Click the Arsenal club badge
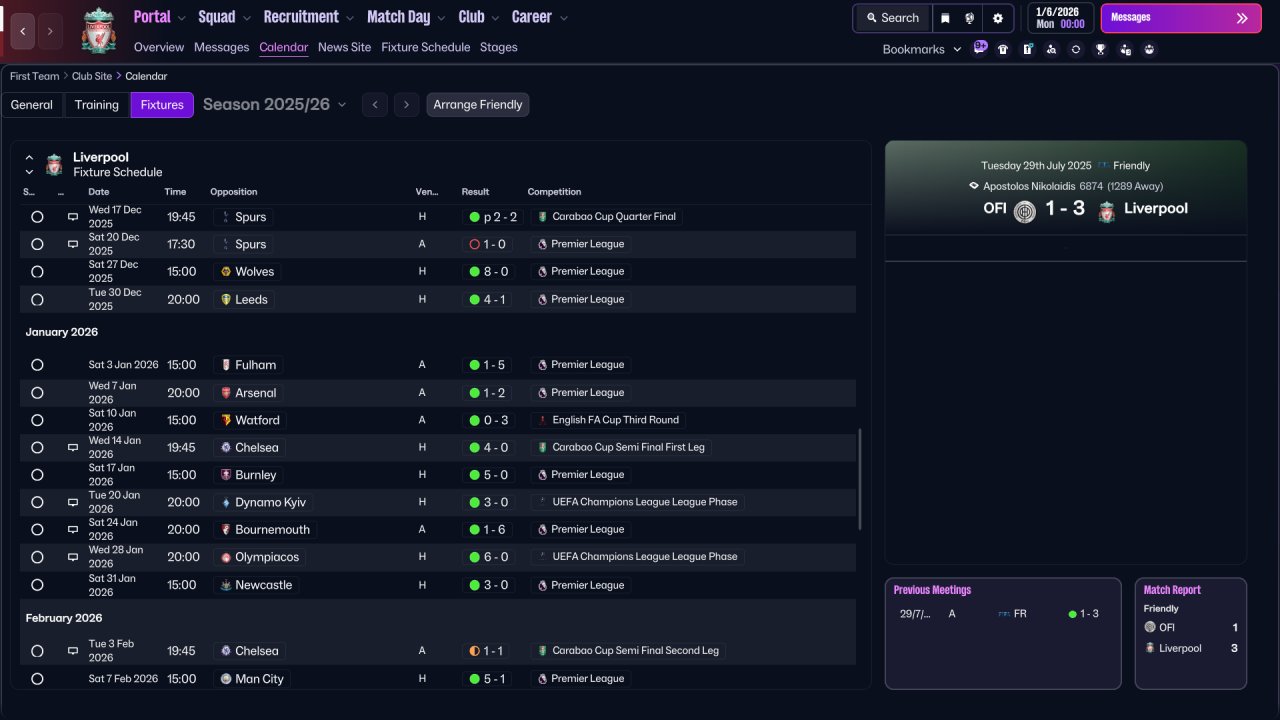Viewport: 1280px width, 720px height. 226,393
